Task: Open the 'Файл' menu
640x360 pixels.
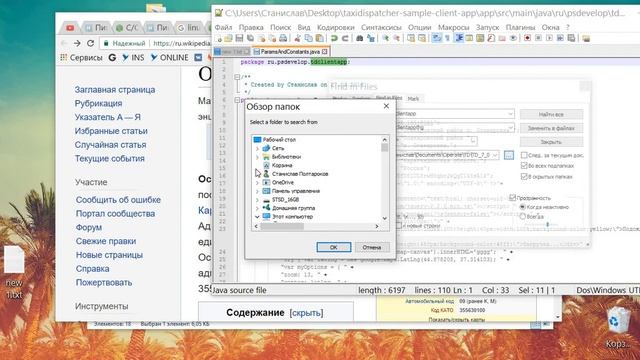Action: click(223, 27)
